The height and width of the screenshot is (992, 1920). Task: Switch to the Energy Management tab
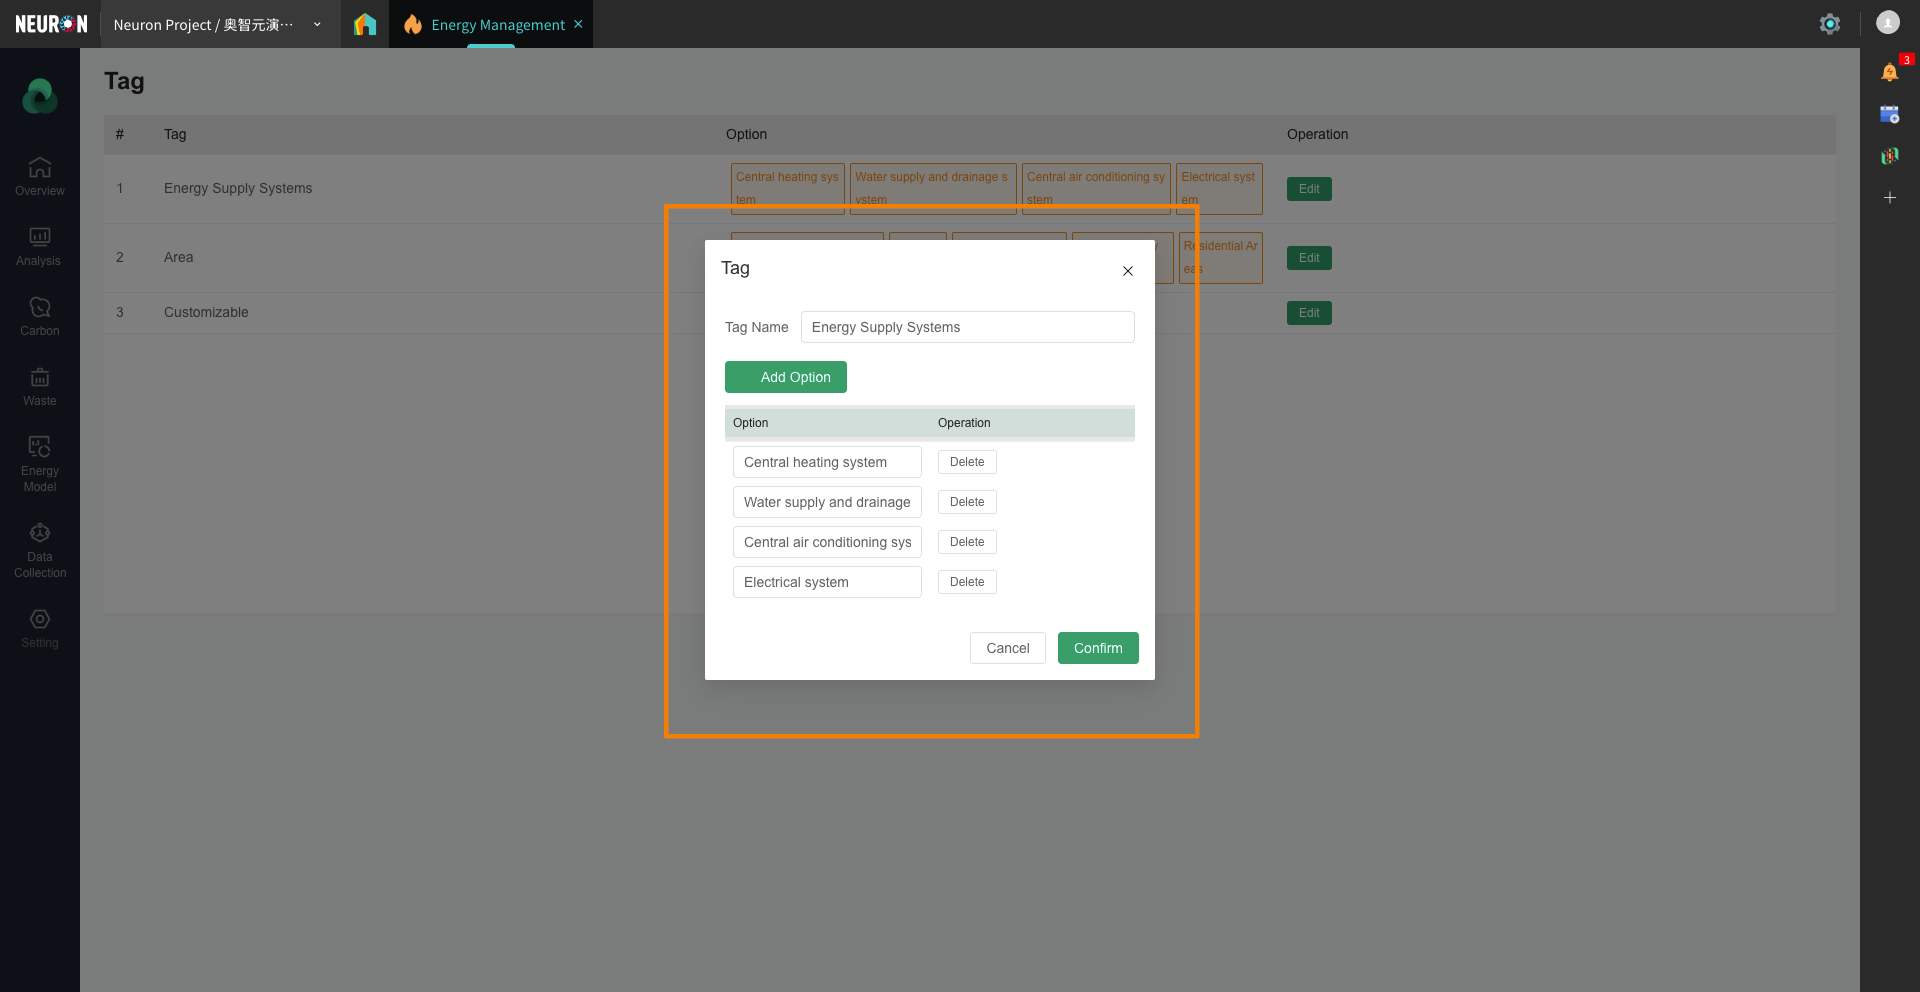point(497,25)
